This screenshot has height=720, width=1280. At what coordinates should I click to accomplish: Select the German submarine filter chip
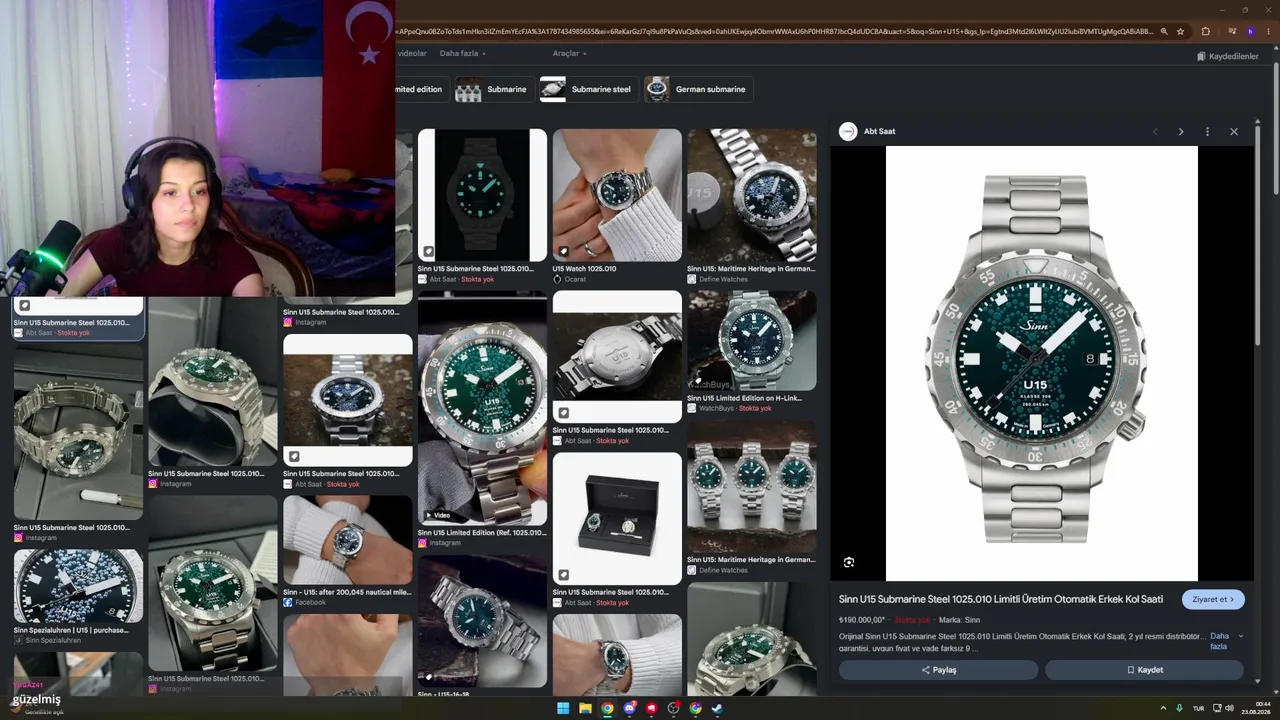pyautogui.click(x=698, y=89)
